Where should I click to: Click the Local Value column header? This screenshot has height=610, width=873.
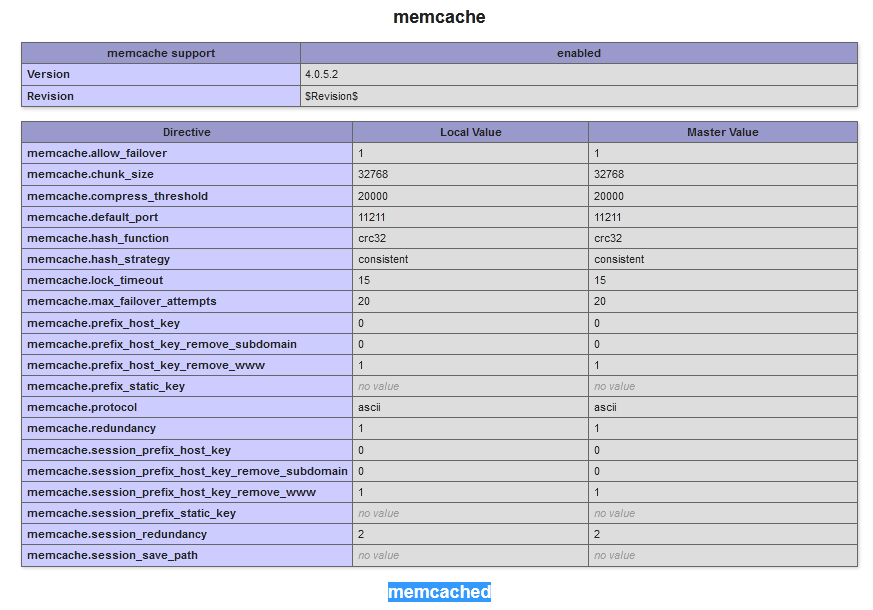tap(470, 132)
